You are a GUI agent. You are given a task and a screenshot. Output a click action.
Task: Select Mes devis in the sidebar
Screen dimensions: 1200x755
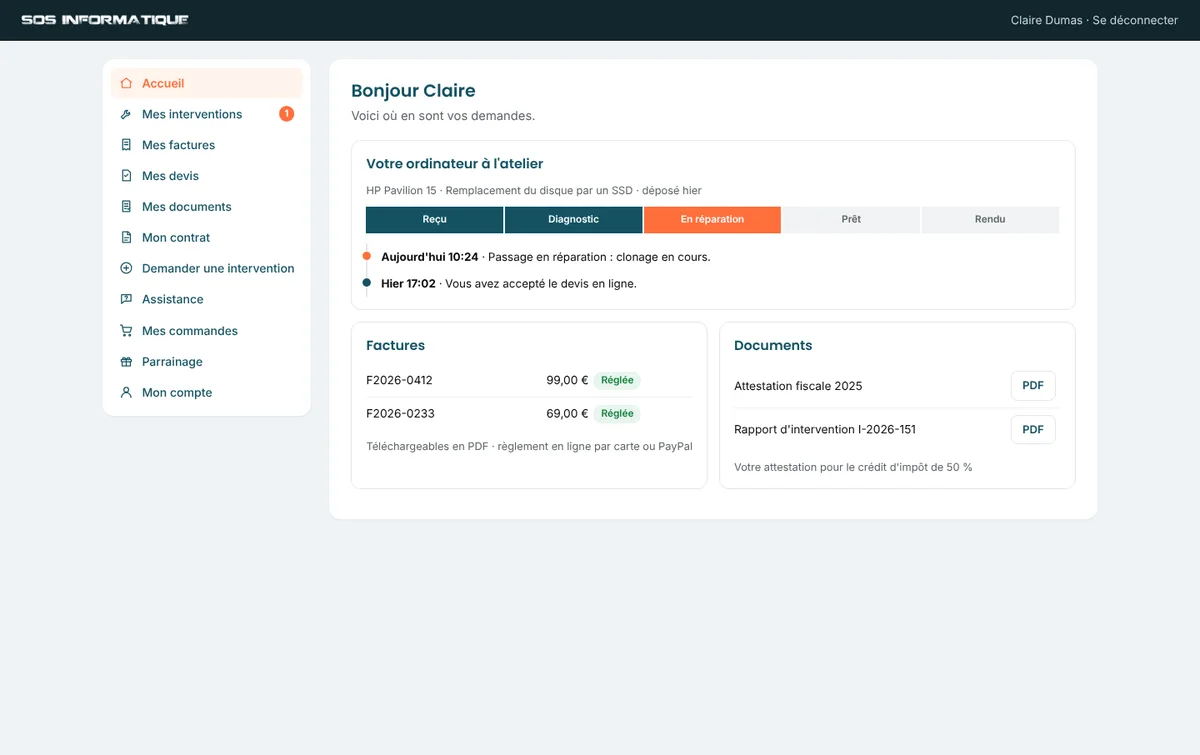pos(207,176)
